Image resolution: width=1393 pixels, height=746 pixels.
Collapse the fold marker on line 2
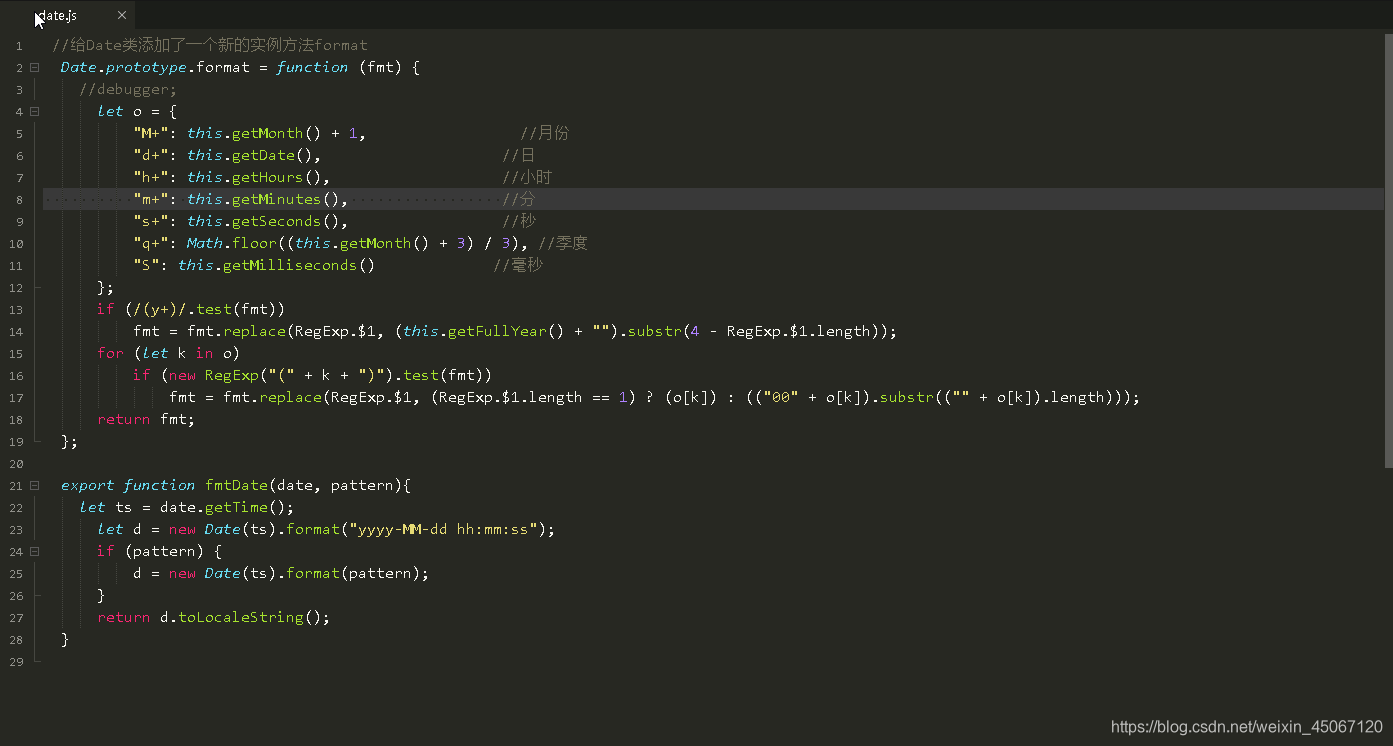coord(34,68)
